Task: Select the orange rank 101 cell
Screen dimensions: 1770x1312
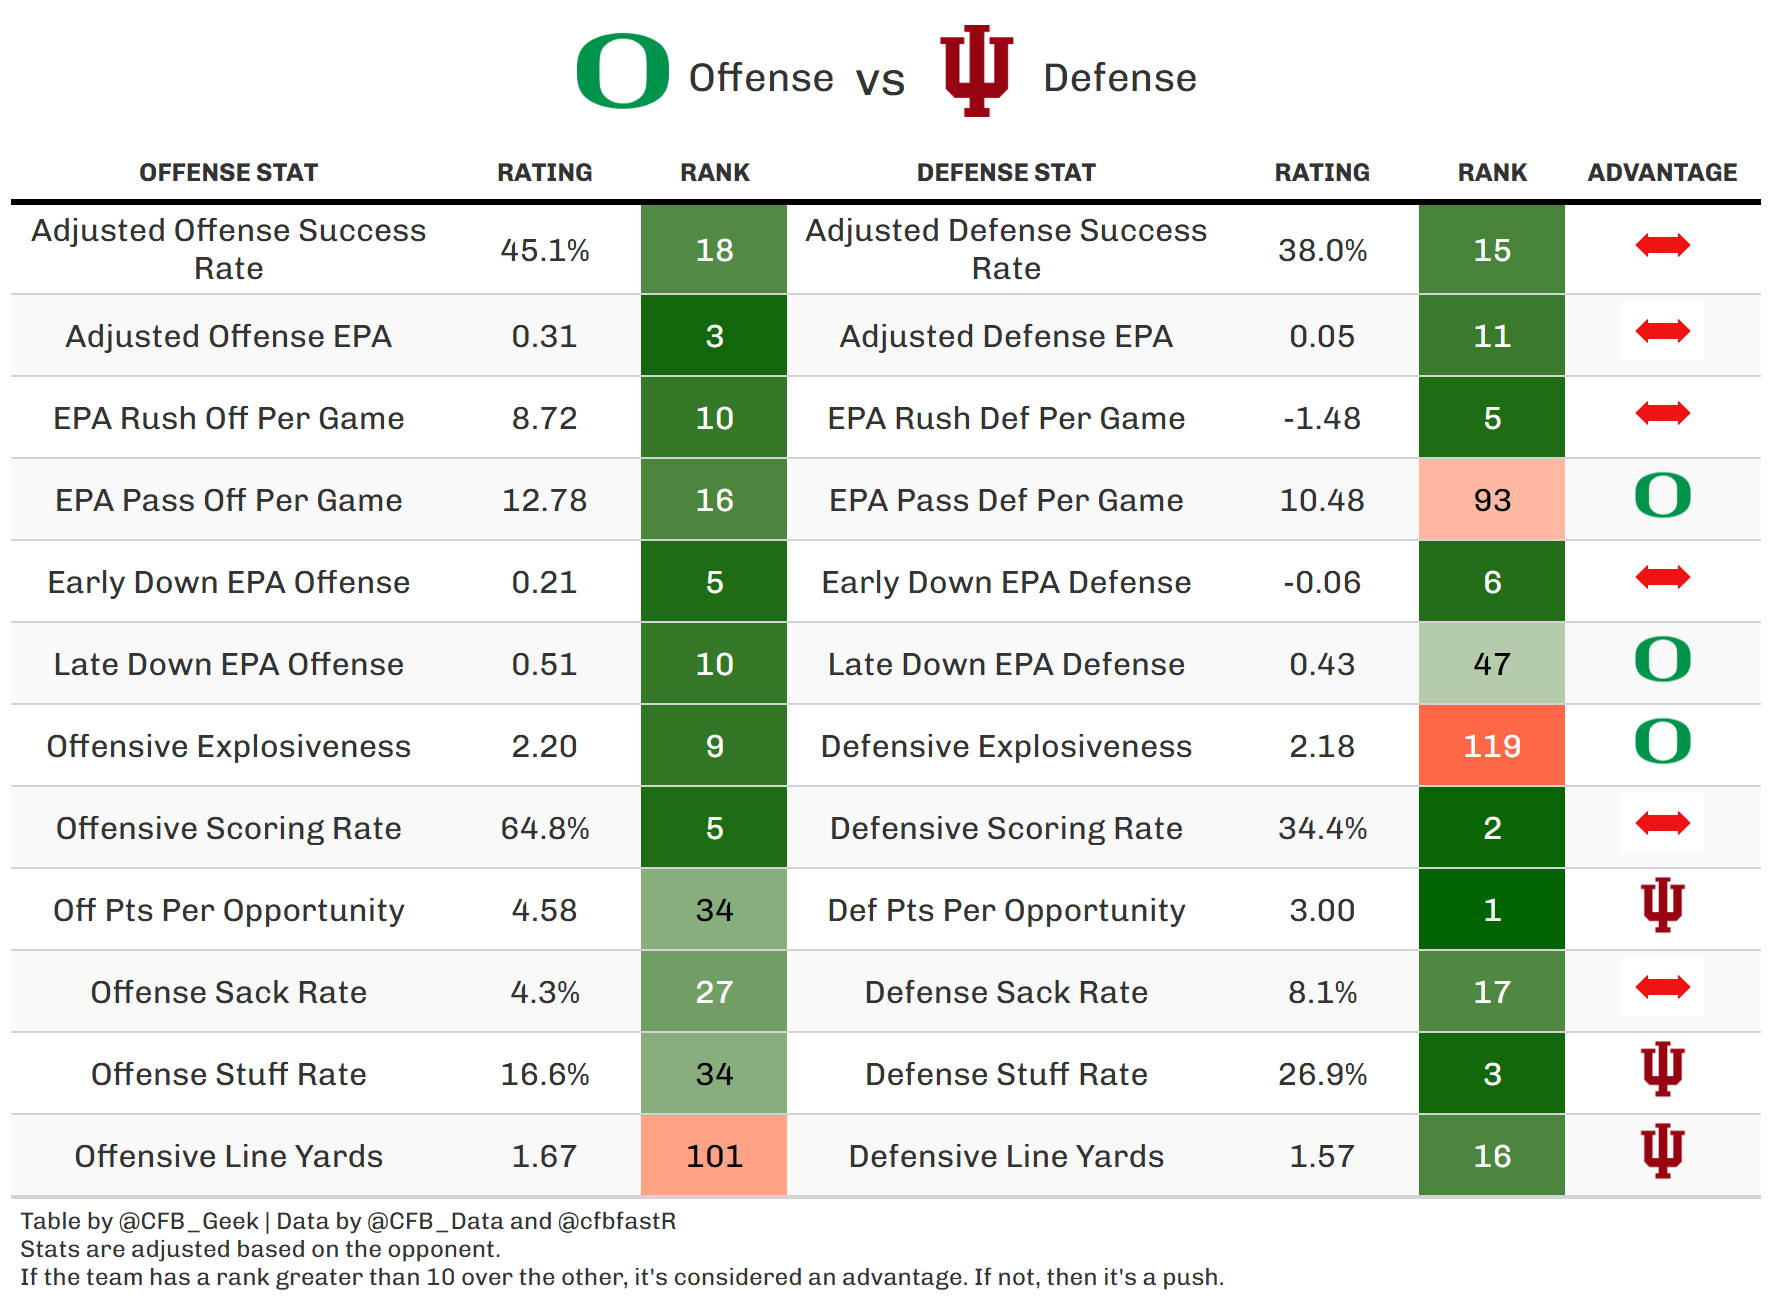Action: click(x=714, y=1156)
